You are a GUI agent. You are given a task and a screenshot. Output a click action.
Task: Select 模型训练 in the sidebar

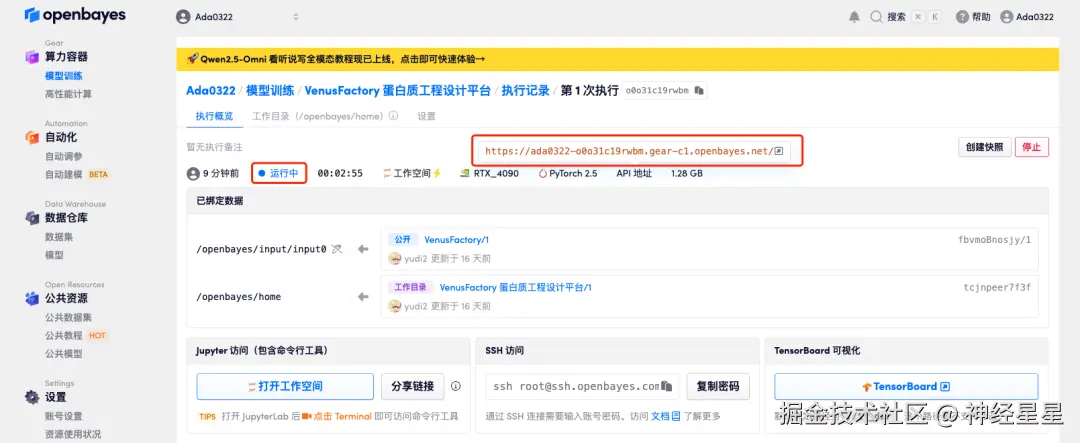pos(64,76)
